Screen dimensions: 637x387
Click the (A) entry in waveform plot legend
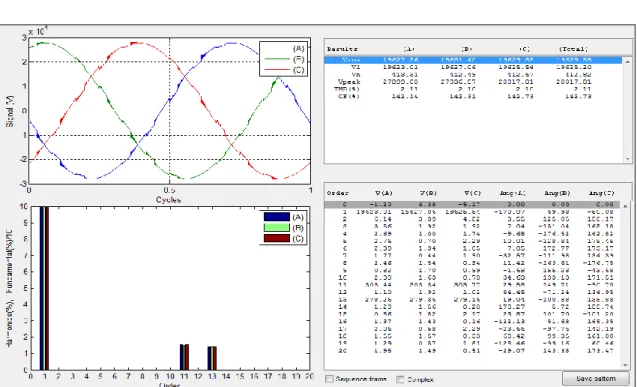coord(298,48)
